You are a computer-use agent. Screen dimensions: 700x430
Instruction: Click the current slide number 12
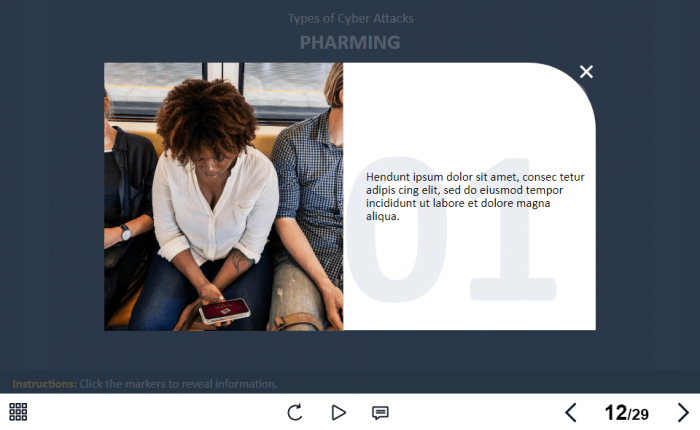click(x=616, y=413)
